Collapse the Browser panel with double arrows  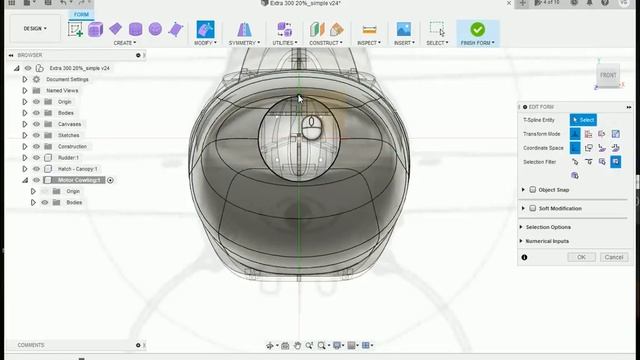pos(11,55)
